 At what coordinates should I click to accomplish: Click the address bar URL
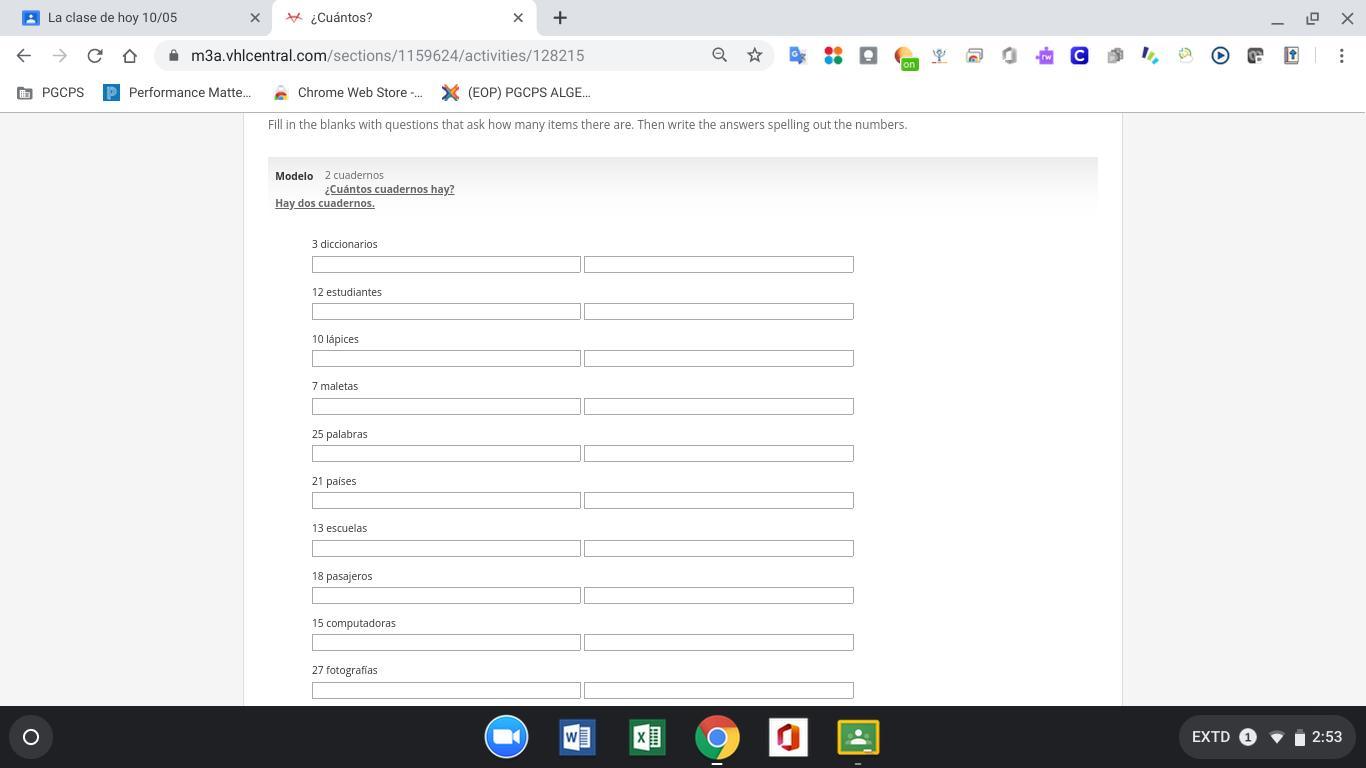(387, 56)
